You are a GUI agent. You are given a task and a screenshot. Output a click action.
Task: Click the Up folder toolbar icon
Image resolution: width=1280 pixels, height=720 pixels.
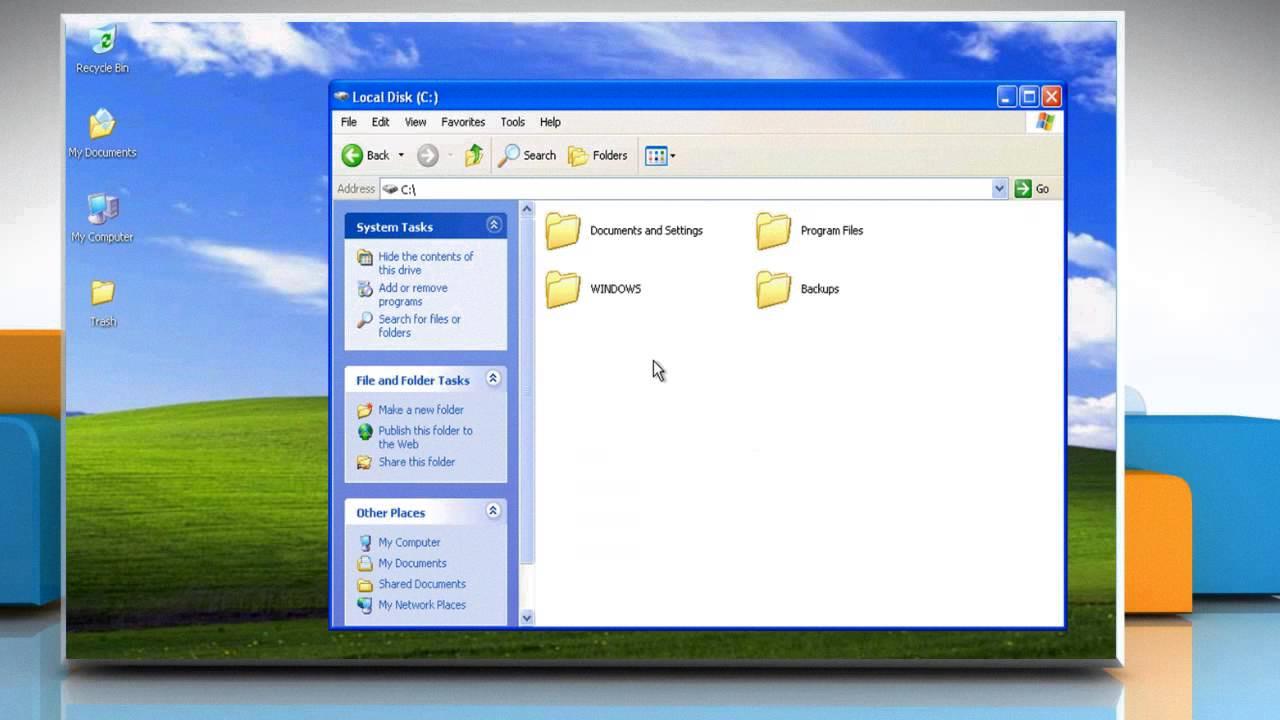474,155
